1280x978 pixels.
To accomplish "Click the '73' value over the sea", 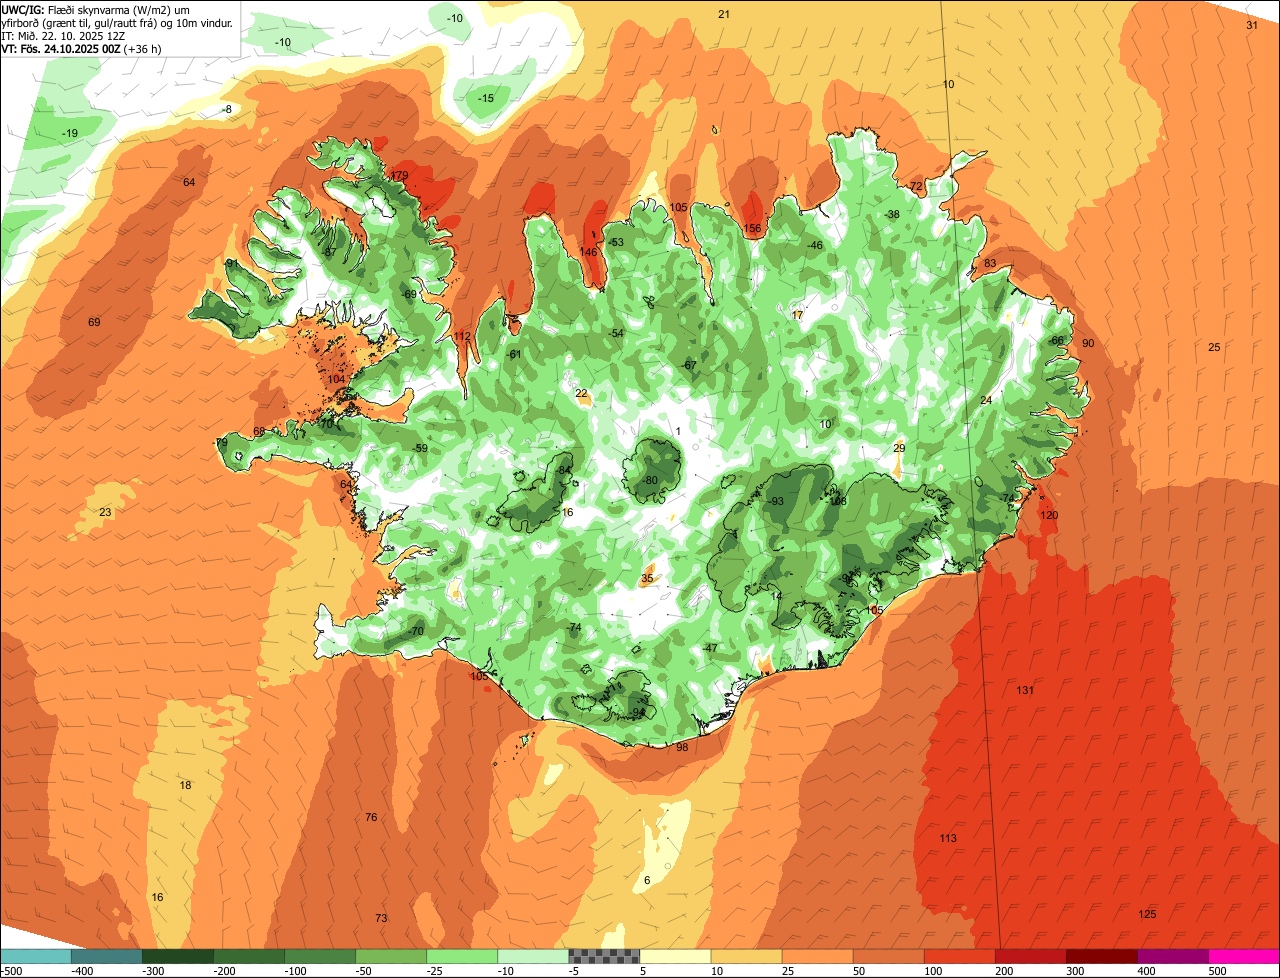I will tap(381, 919).
